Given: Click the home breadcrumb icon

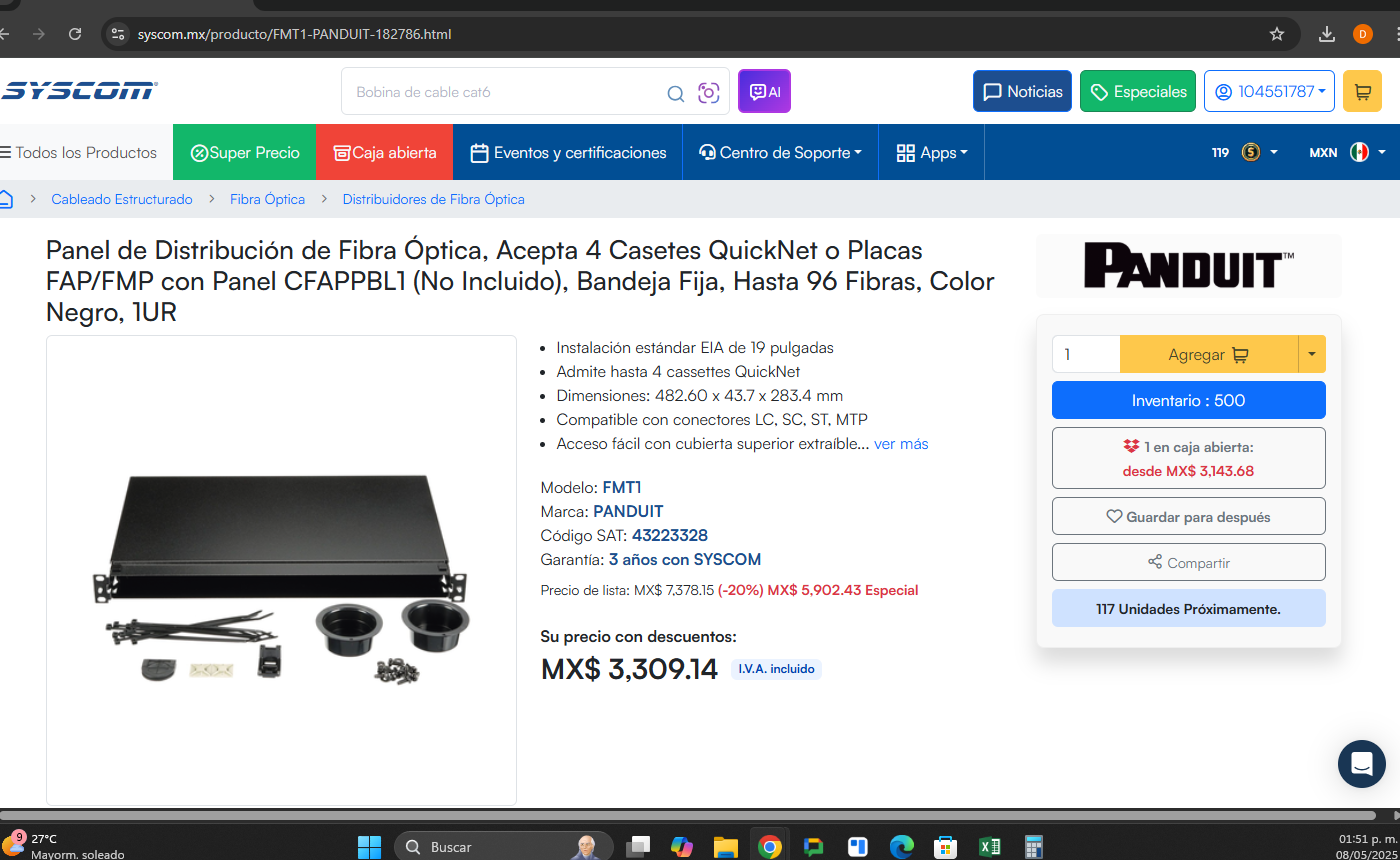Looking at the screenshot, I should pos(5,199).
